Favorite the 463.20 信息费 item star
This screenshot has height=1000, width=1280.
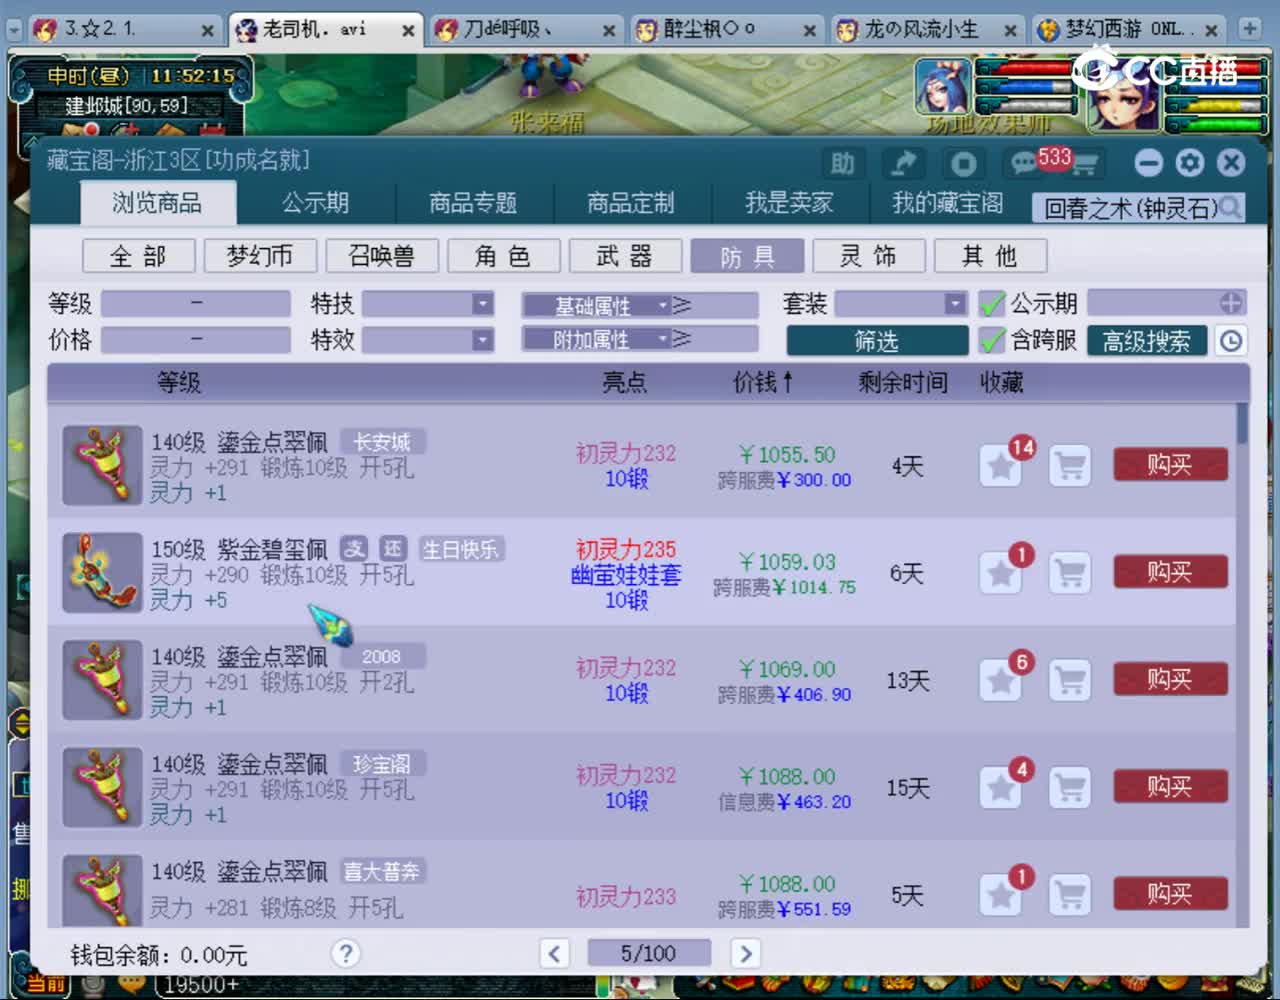click(1000, 788)
